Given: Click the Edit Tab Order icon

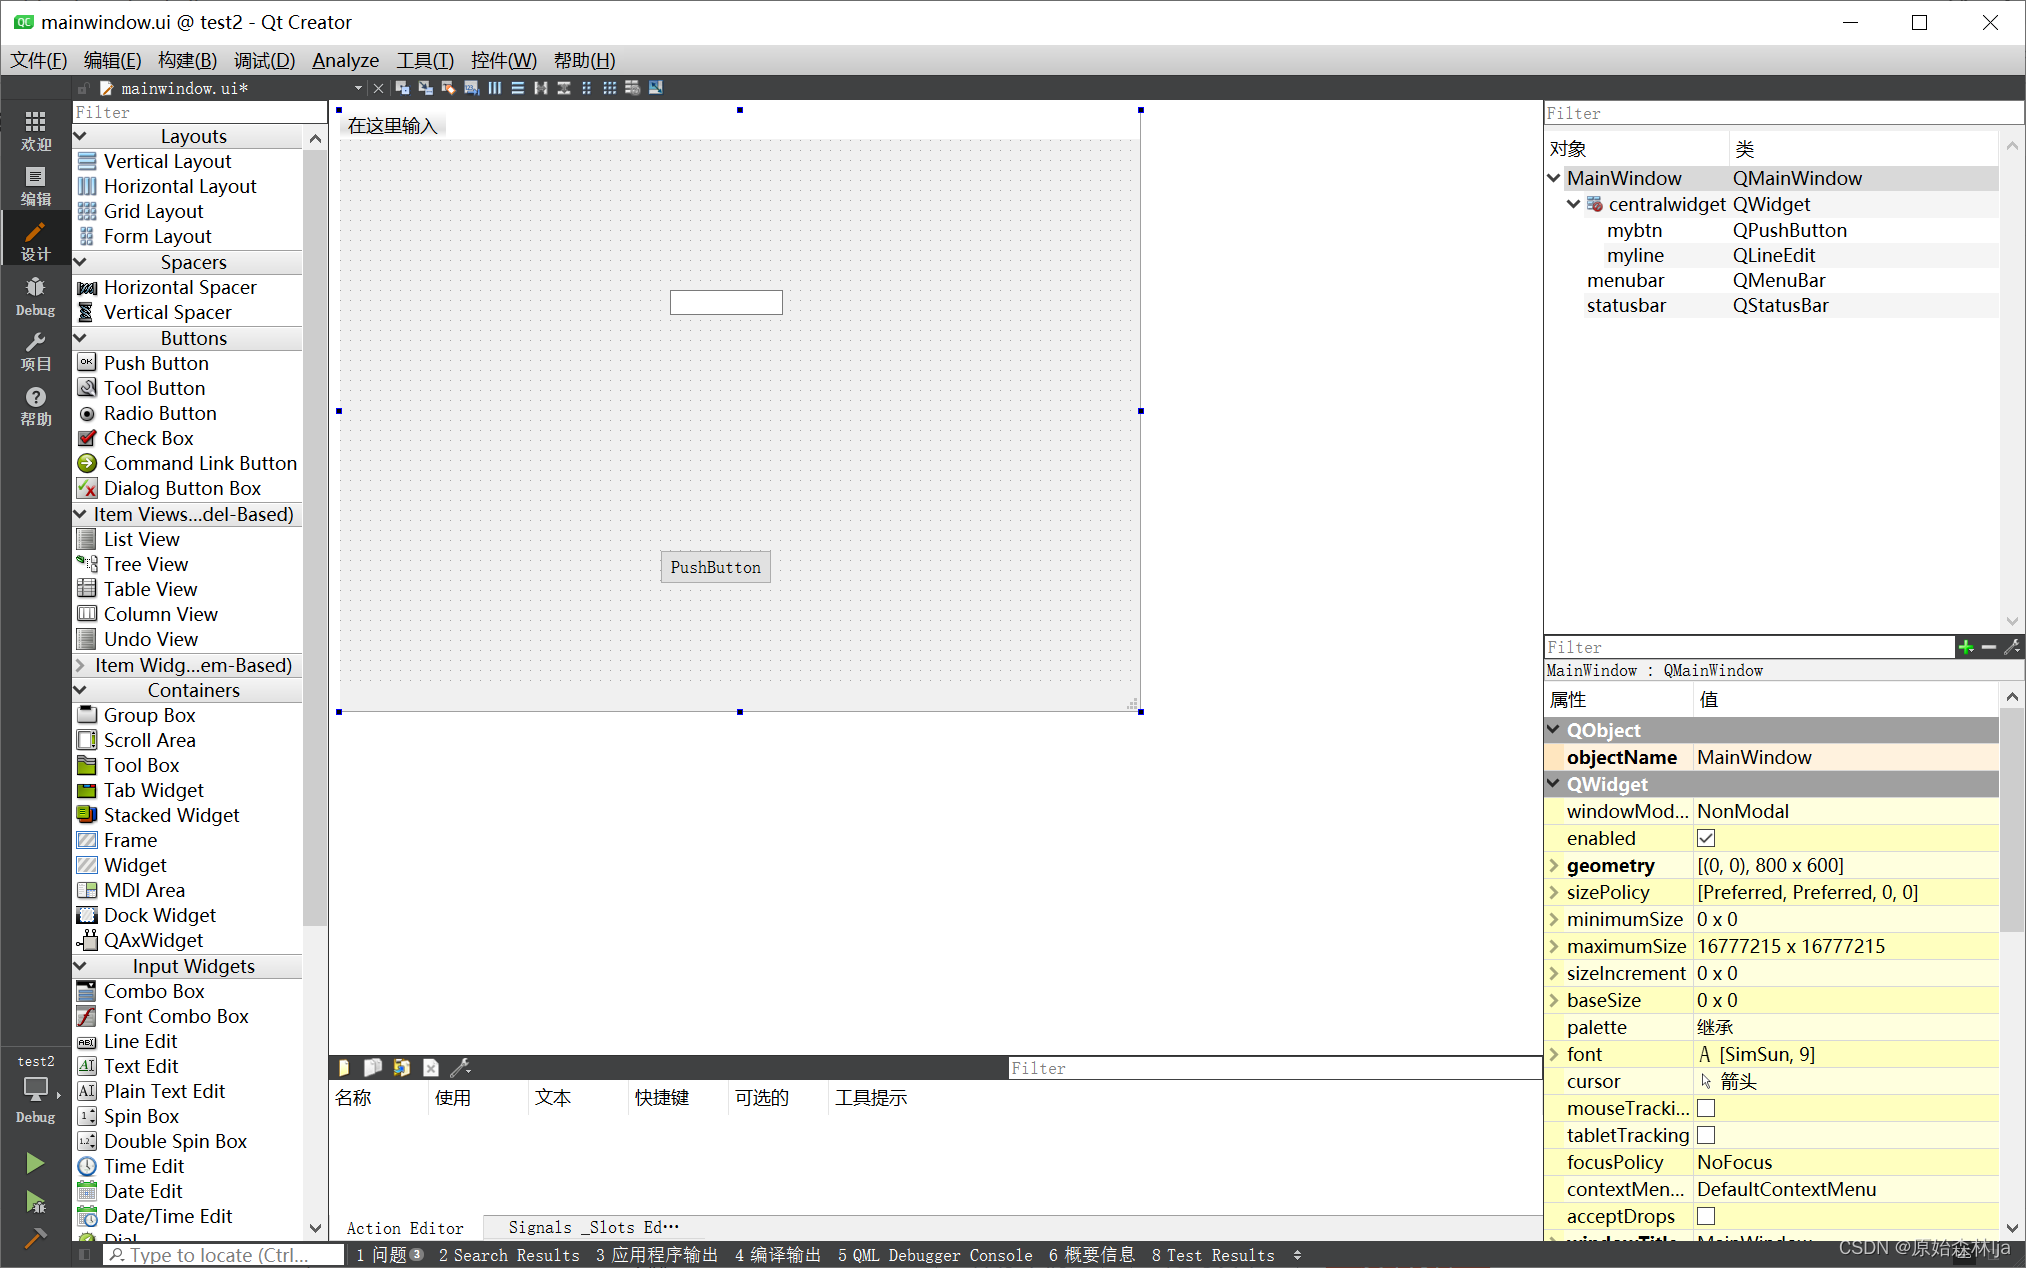Looking at the screenshot, I should (471, 88).
